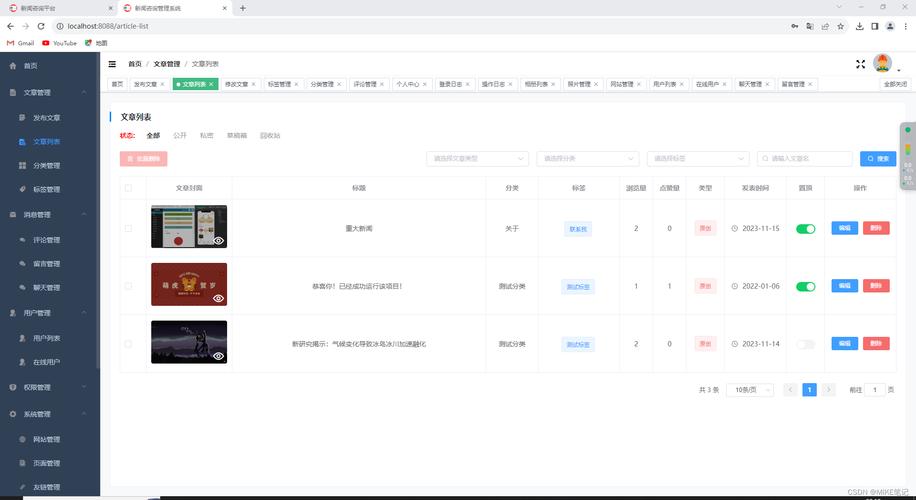Image resolution: width=916 pixels, height=500 pixels.
Task: Open the 10条/页 page size dropdown
Action: pos(749,390)
